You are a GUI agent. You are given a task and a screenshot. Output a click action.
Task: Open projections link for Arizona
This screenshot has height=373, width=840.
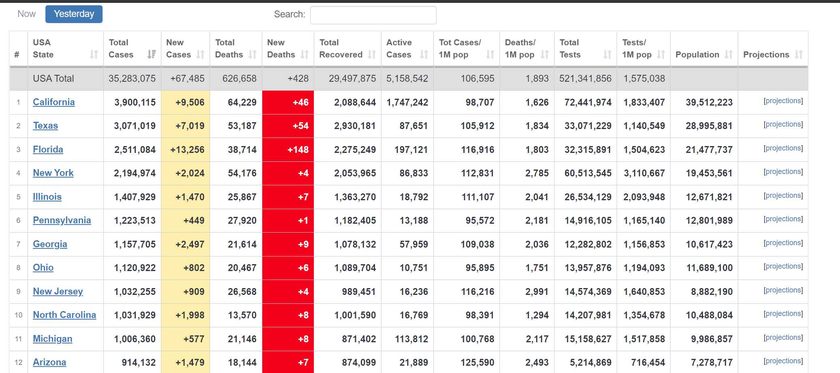click(783, 361)
